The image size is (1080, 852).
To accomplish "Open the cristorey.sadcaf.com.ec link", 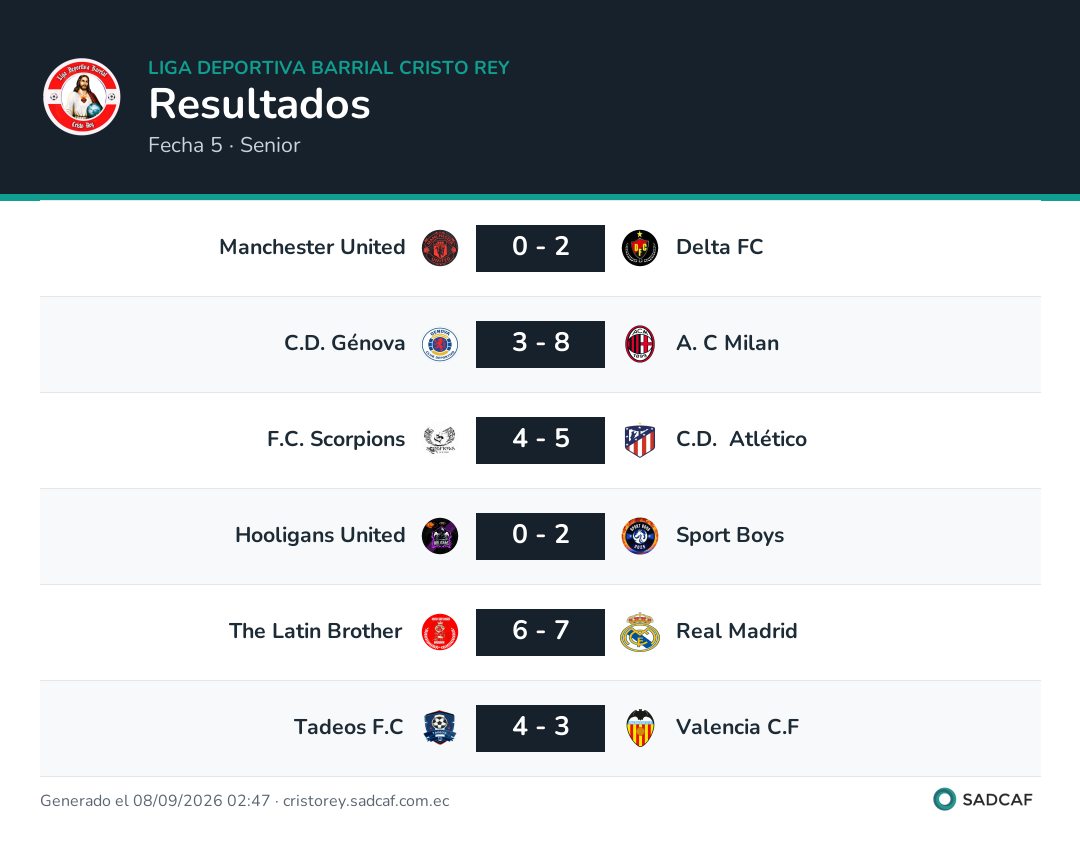I will (366, 800).
